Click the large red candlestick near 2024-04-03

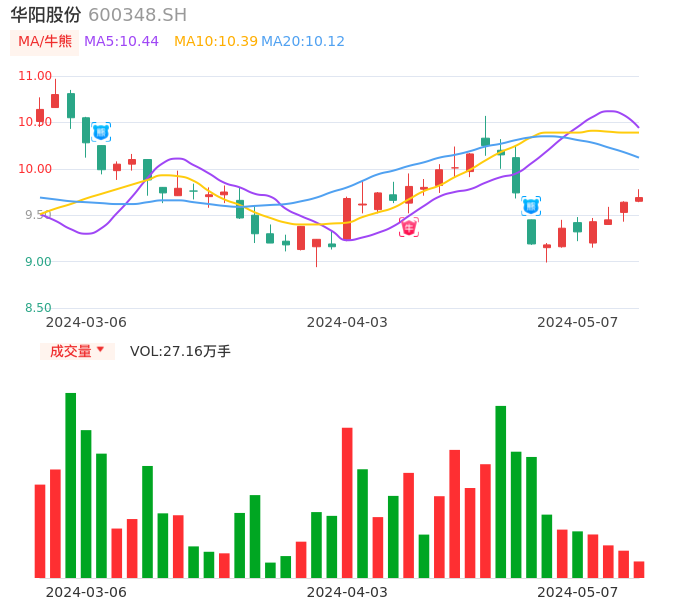(x=347, y=219)
